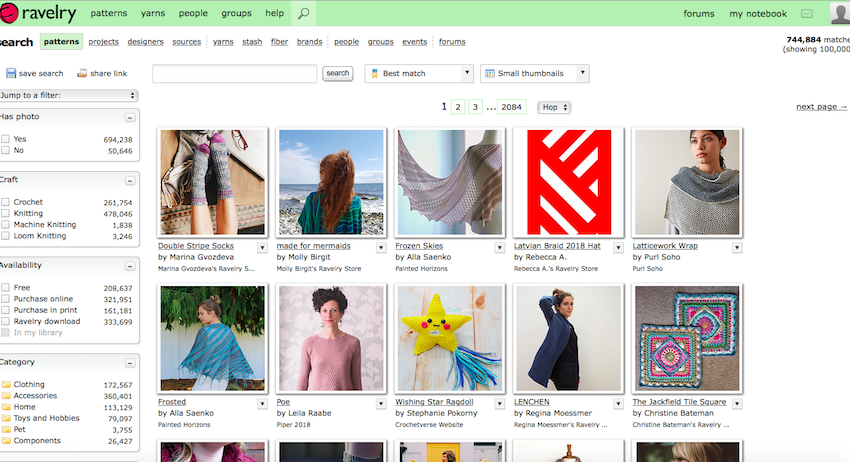Switch to the brands search tab
Screen dimensions: 850x462
coord(310,42)
